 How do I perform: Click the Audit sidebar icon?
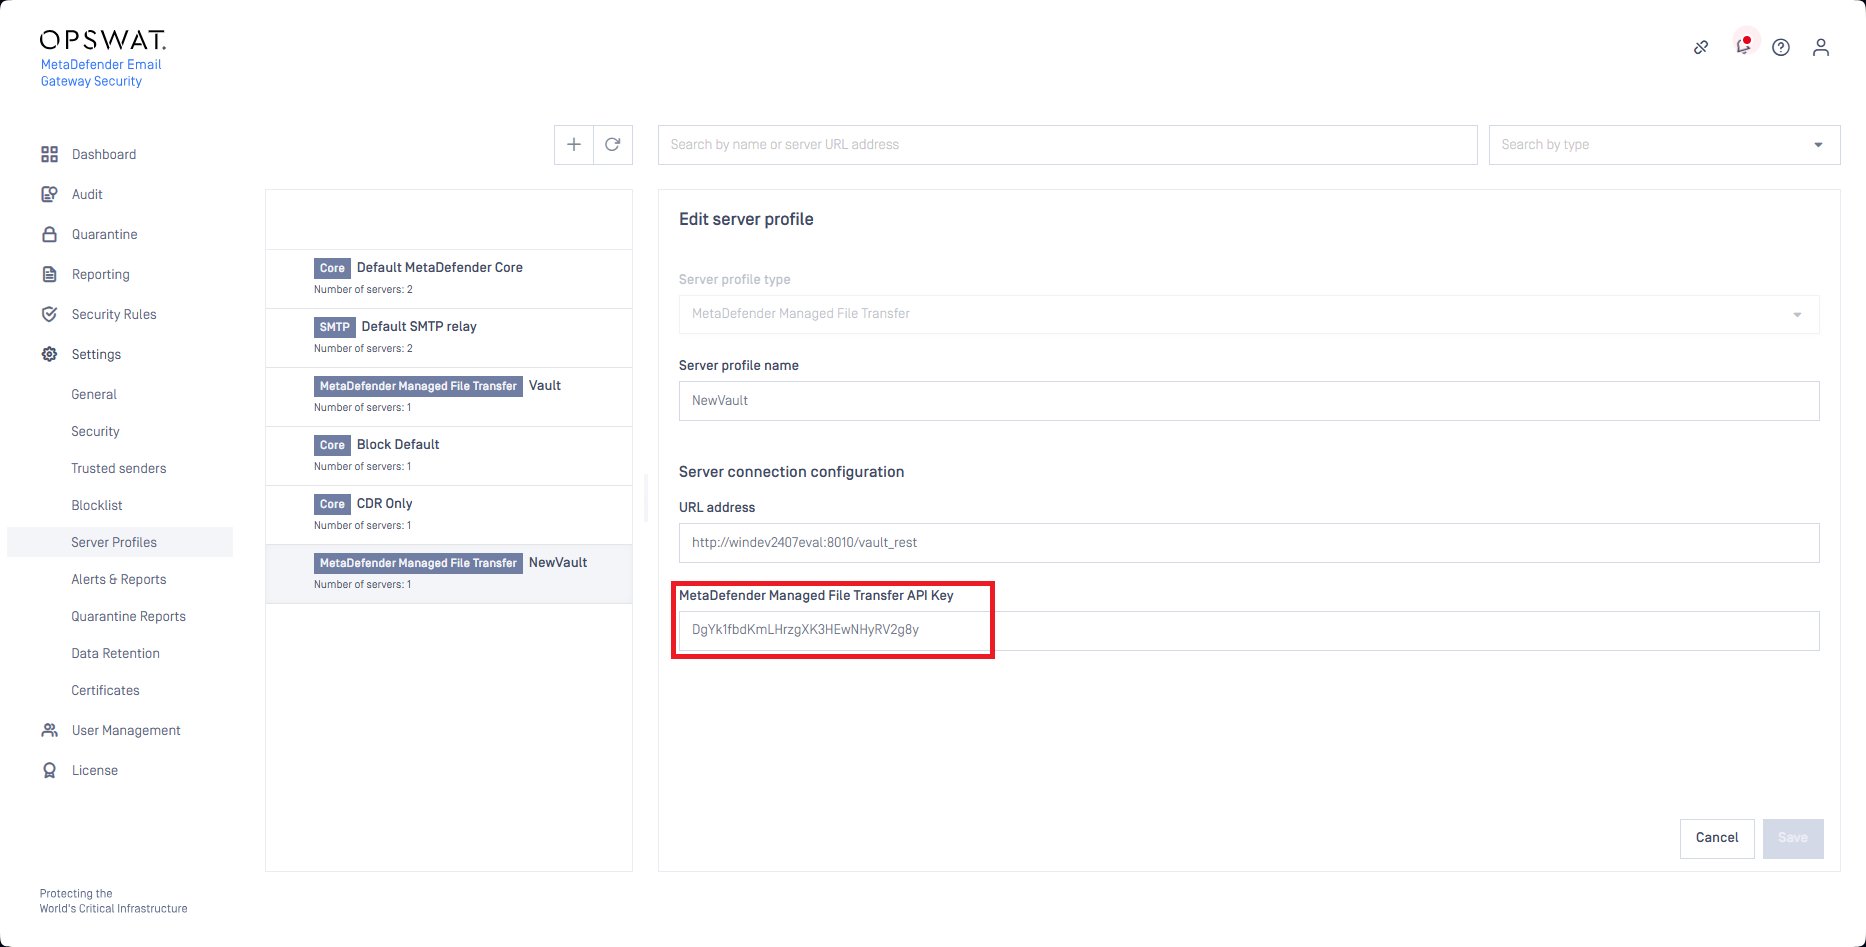click(x=49, y=194)
